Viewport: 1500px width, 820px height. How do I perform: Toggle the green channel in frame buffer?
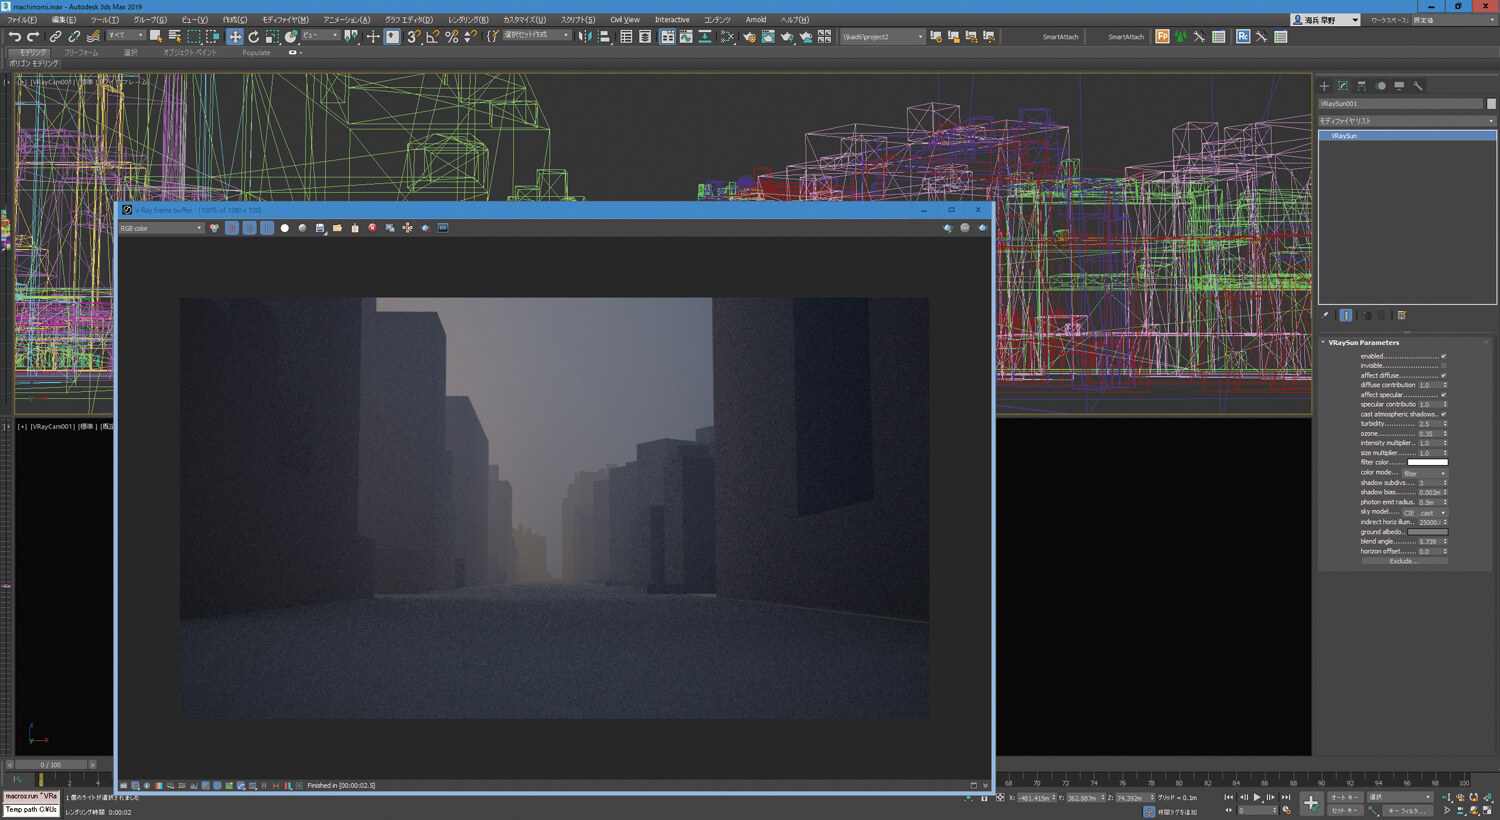point(249,228)
